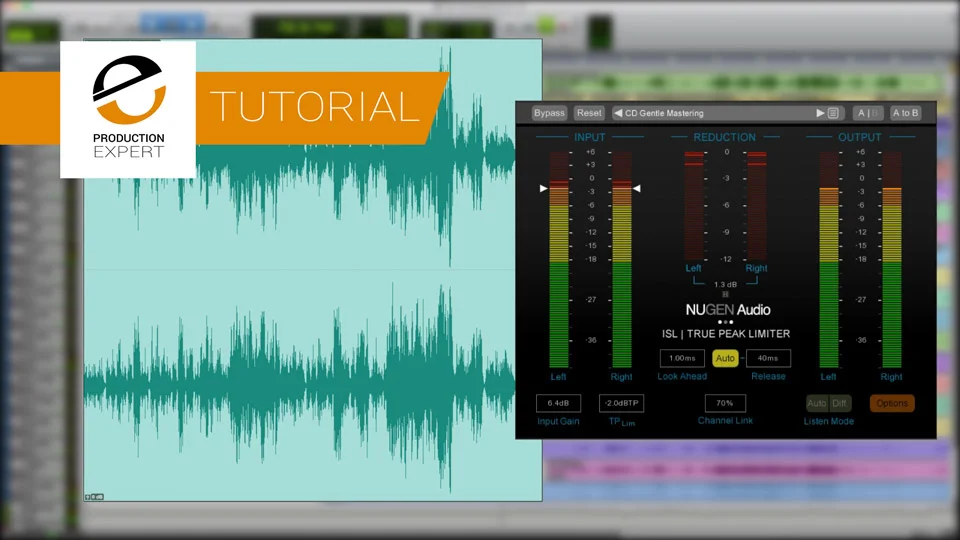The image size is (960, 540).
Task: Click the Release label
Action: [768, 376]
